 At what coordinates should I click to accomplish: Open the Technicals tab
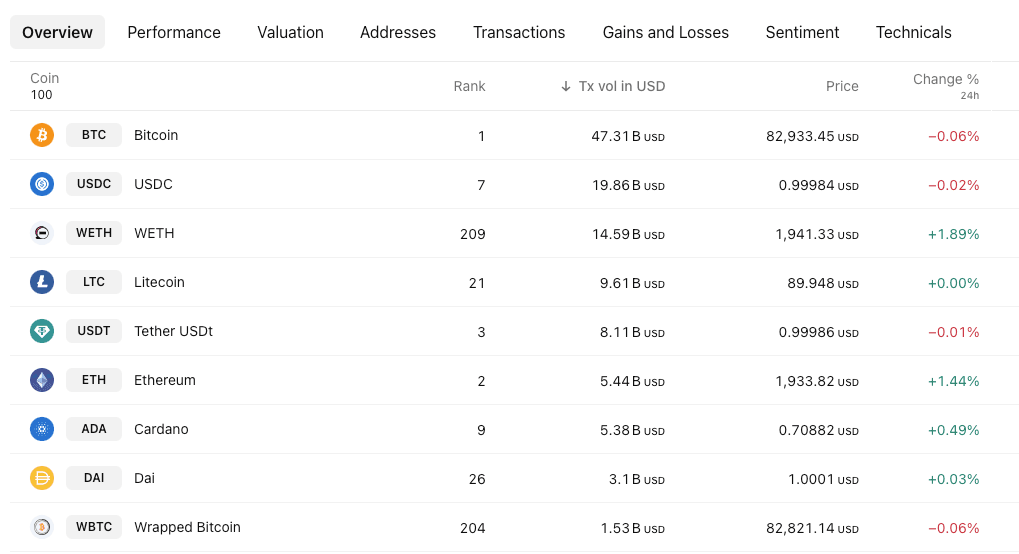point(913,32)
